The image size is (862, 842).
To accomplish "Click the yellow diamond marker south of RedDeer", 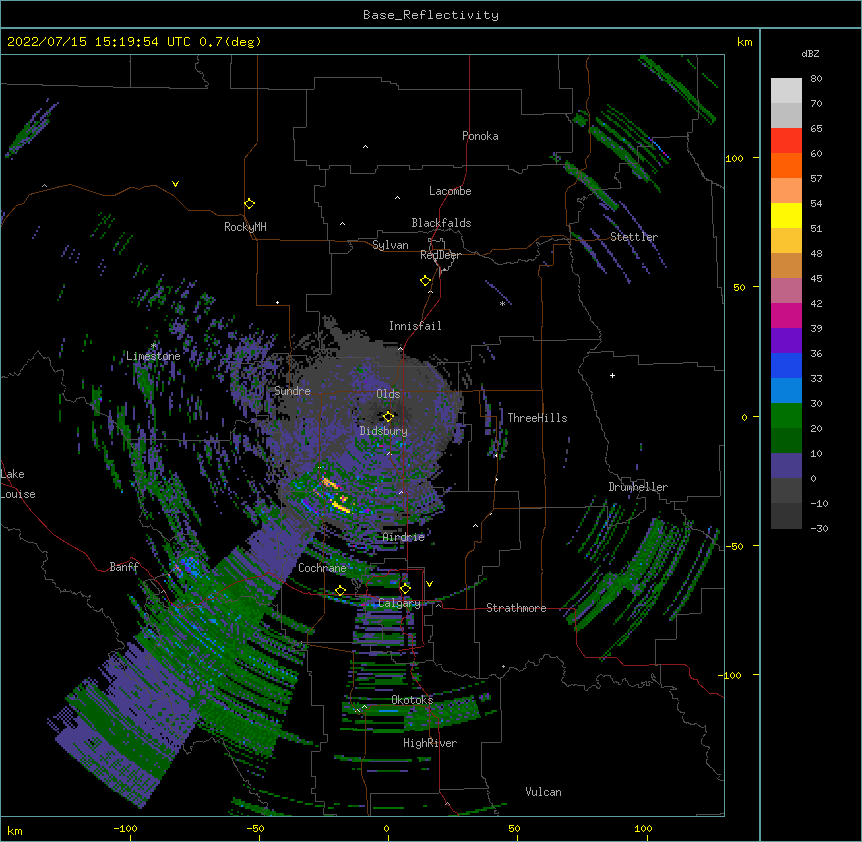I will point(425,281).
